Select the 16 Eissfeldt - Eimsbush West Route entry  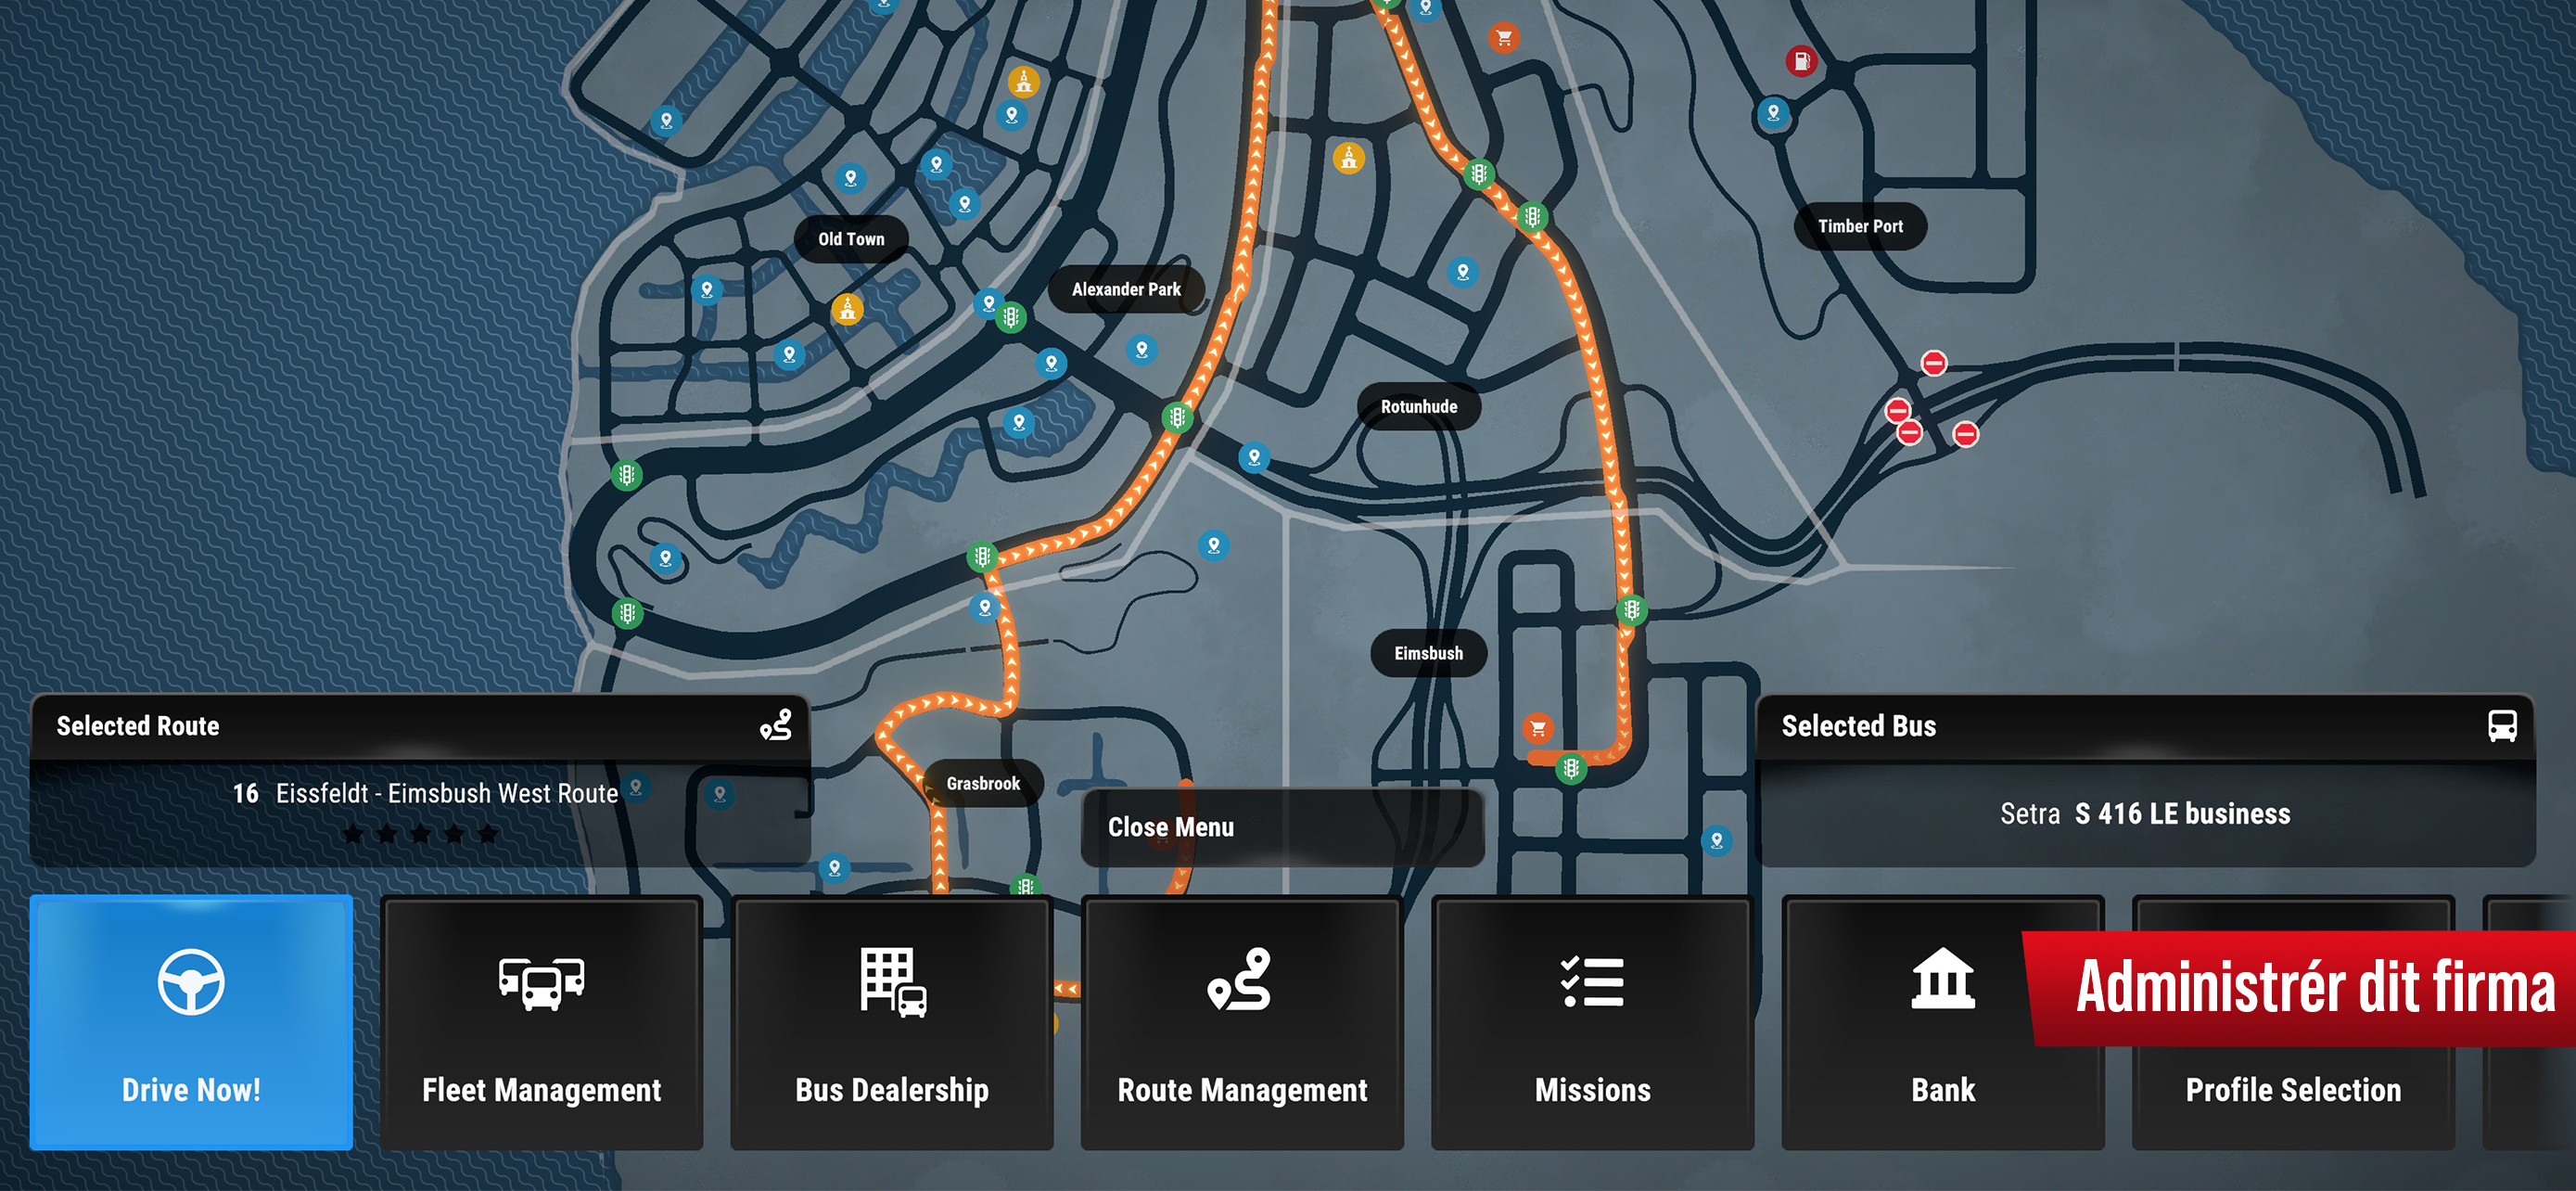tap(425, 794)
